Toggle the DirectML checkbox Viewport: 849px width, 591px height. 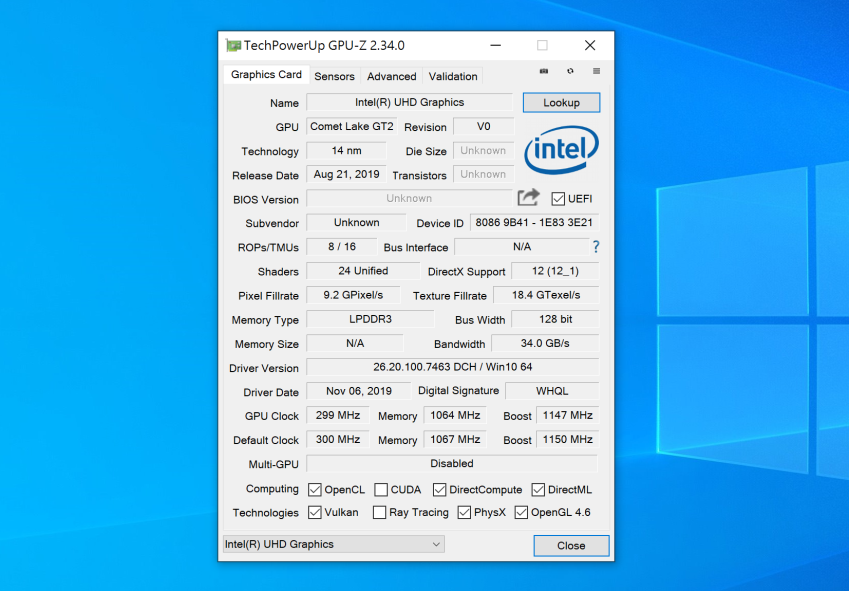click(538, 490)
